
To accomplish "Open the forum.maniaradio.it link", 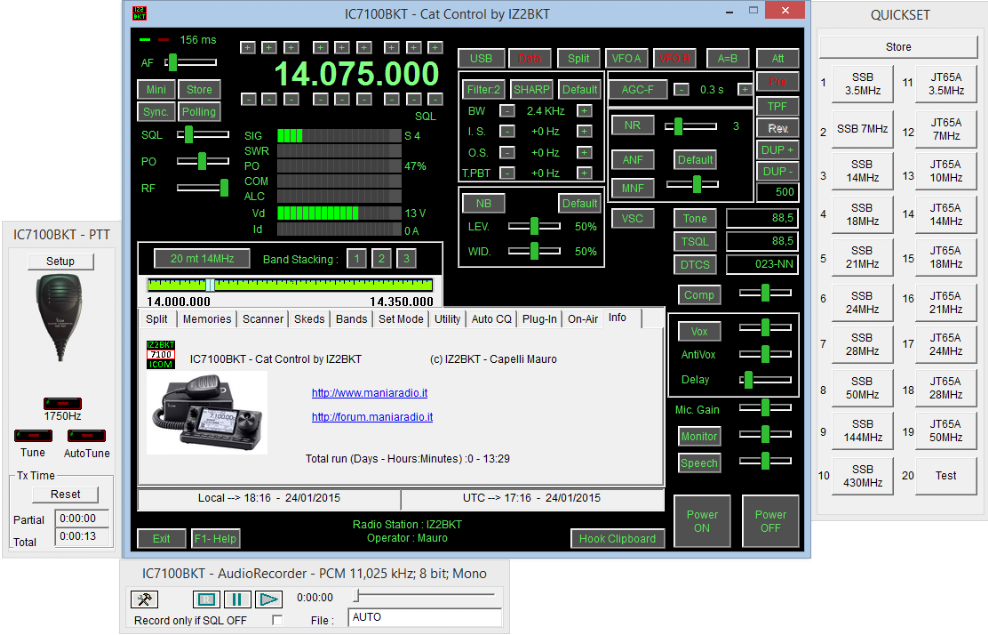I will tap(372, 417).
